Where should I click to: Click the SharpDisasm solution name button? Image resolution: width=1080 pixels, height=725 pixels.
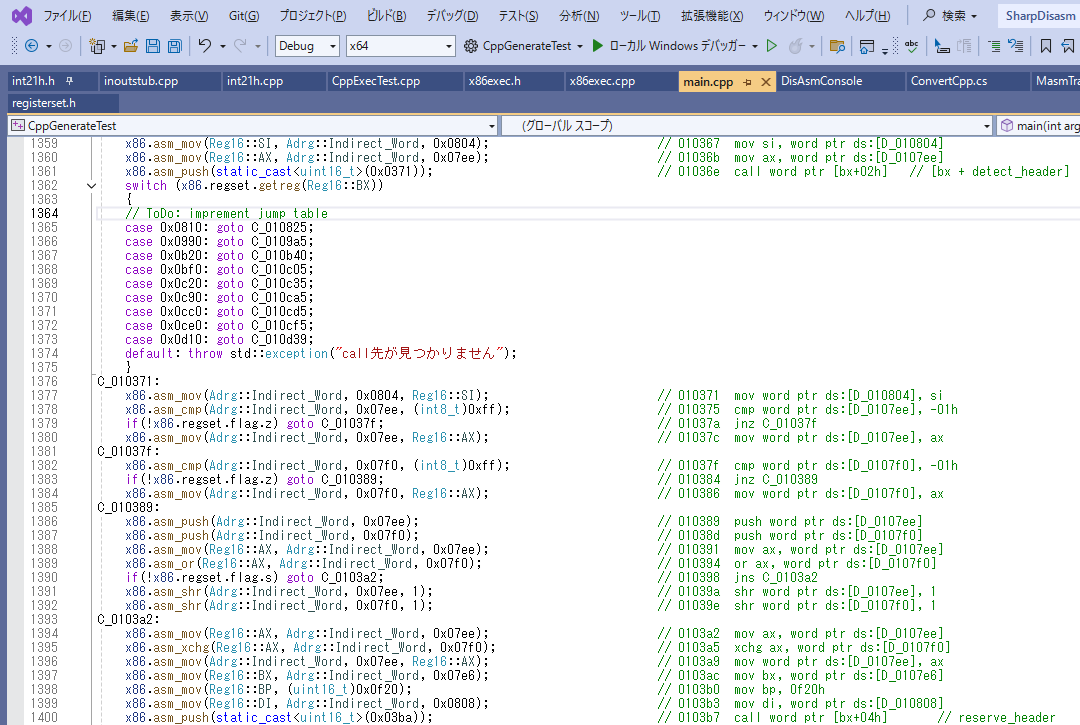coord(1039,16)
